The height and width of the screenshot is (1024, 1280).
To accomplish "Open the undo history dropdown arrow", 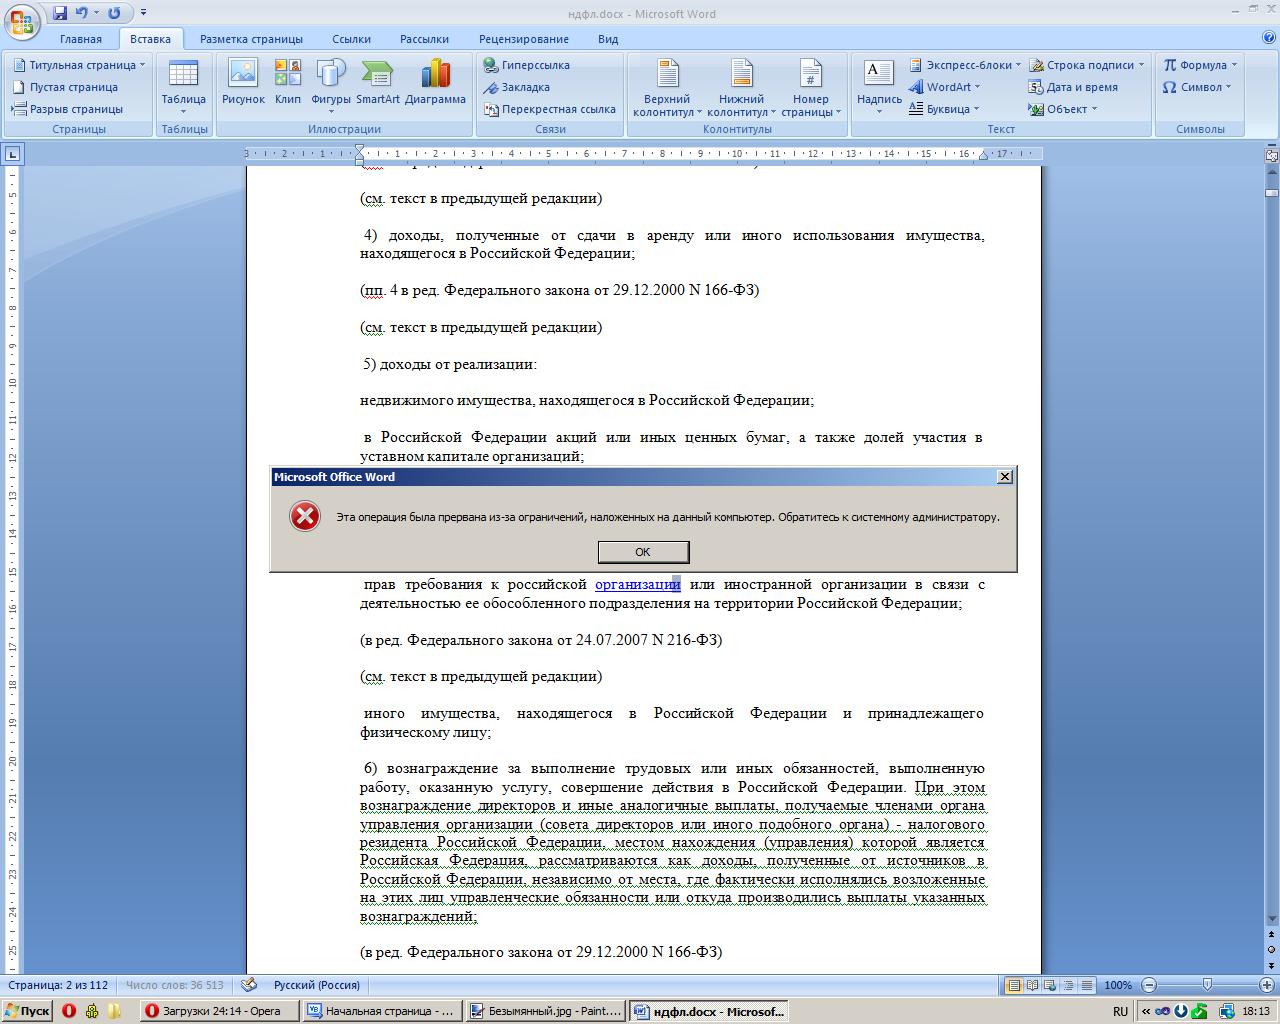I will [96, 13].
